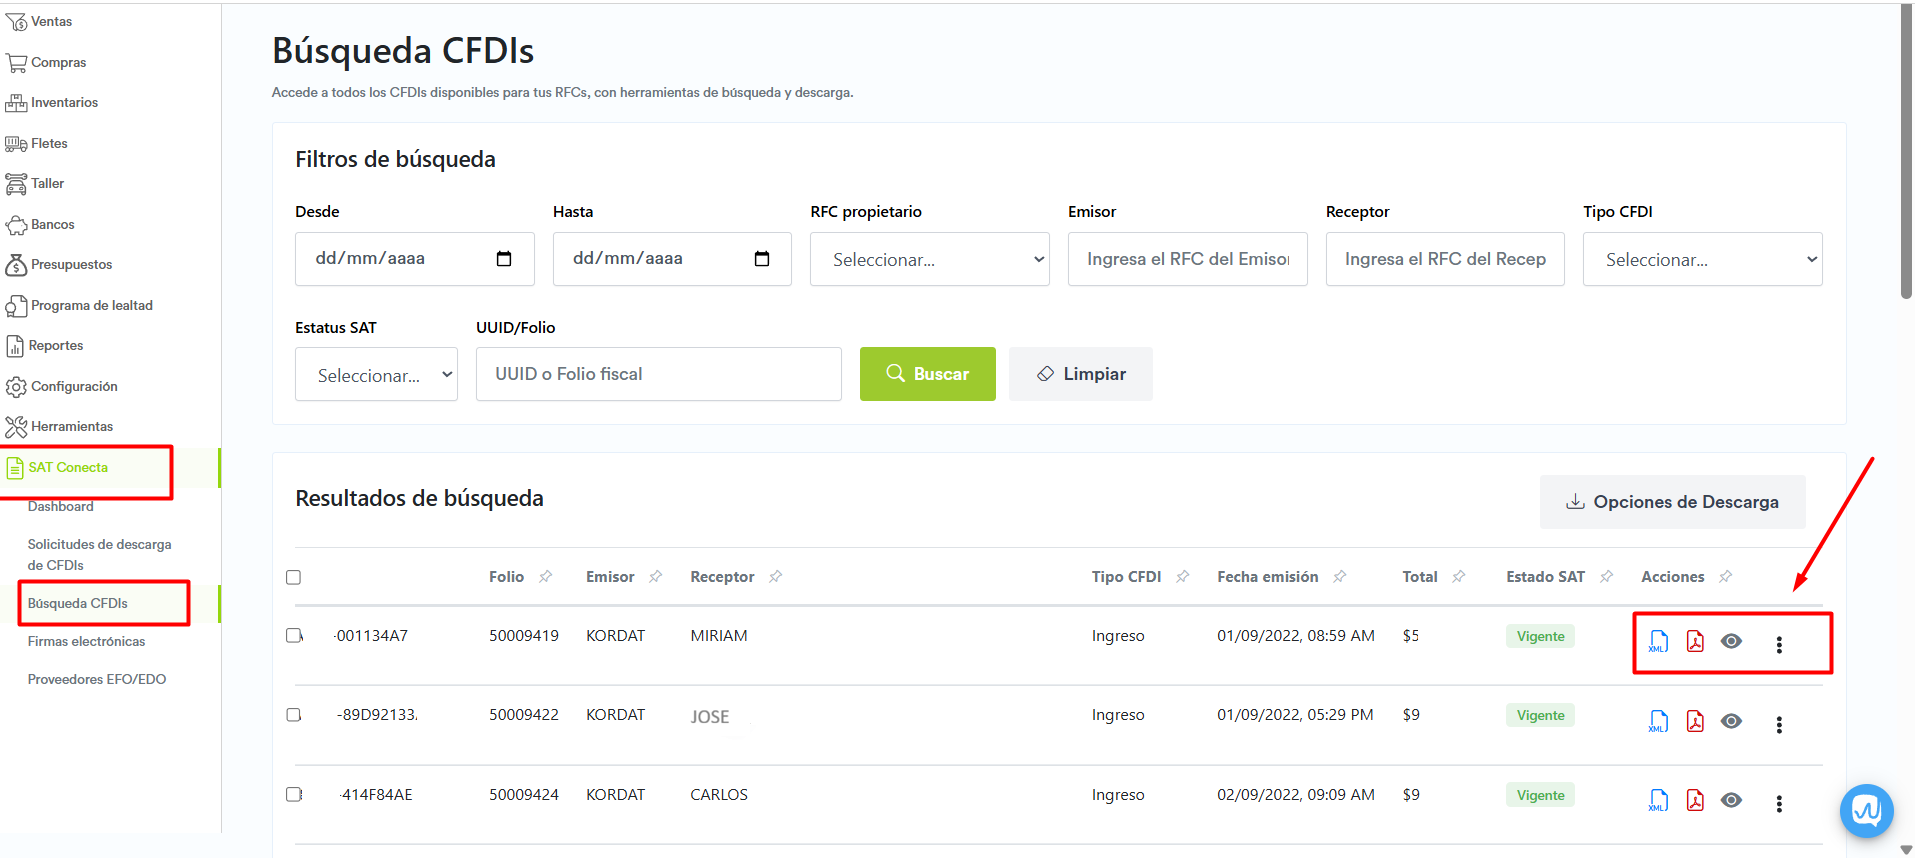Open Solicitudes de descarga de CFDIs
This screenshot has height=858, width=1915.
click(x=99, y=555)
